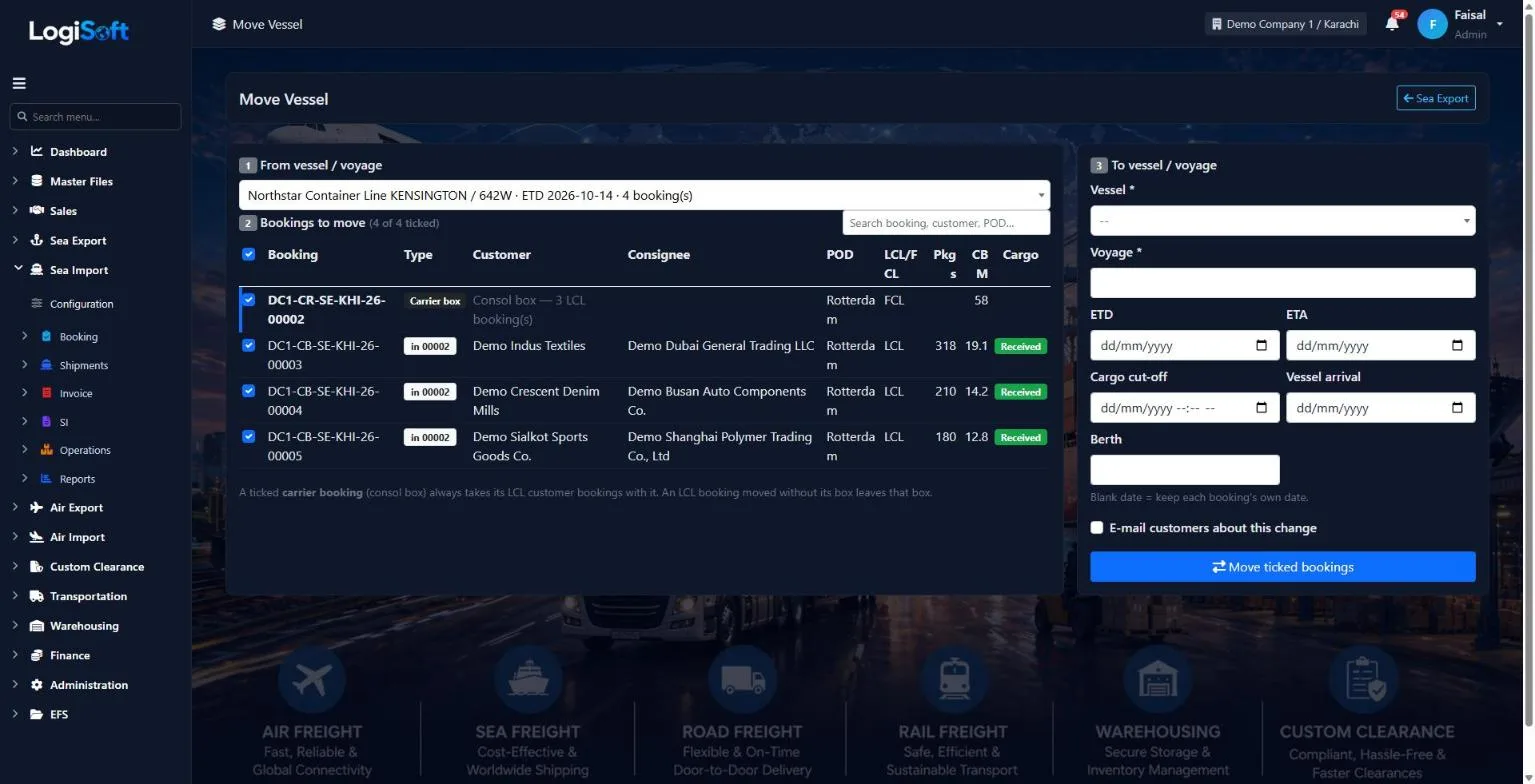This screenshot has height=784, width=1535.
Task: Untick booking DC1-CB-SE-KHI-26-00004 checkbox
Action: point(249,391)
